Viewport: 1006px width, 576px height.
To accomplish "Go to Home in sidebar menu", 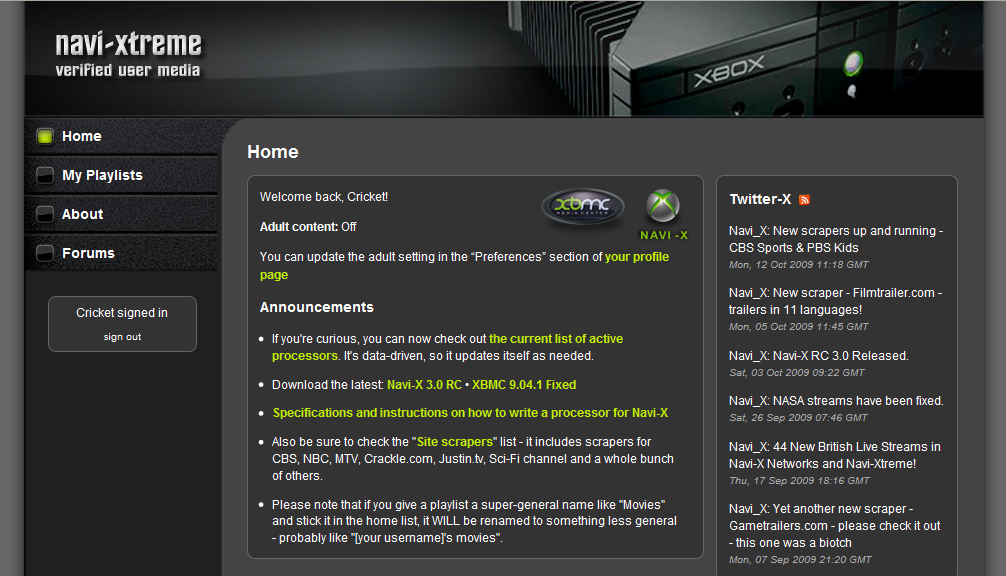I will click(x=81, y=136).
